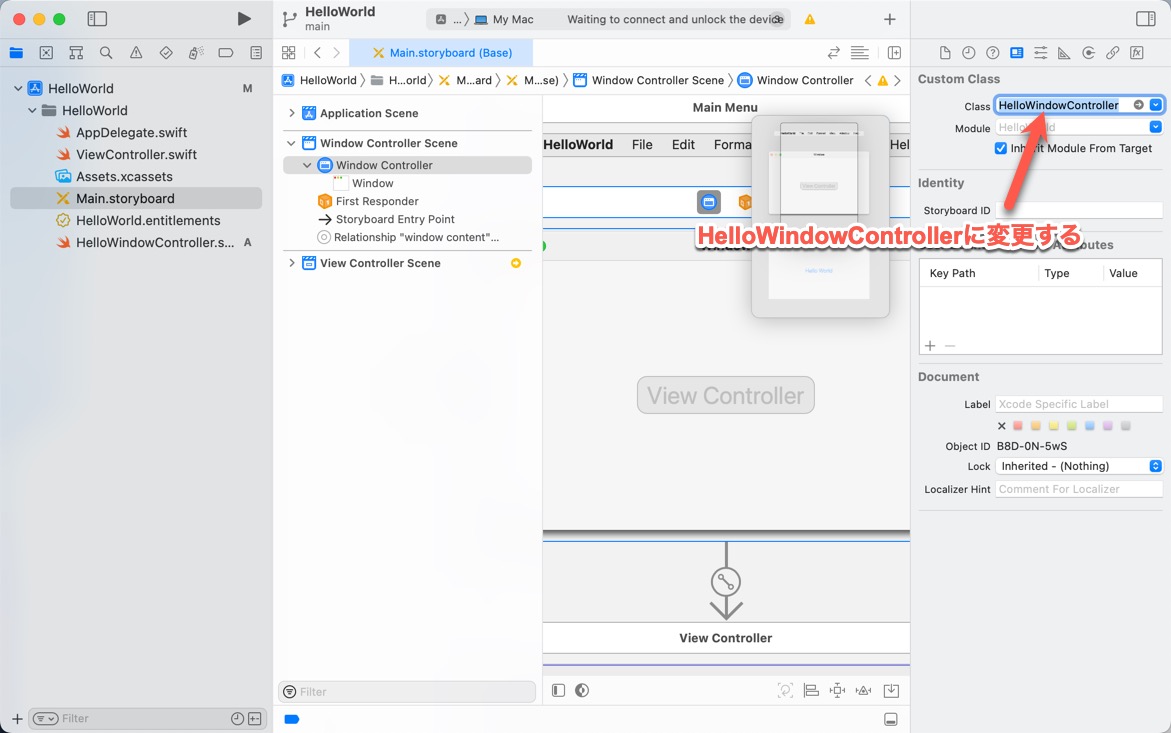This screenshot has height=733, width=1171.
Task: Choose the blue label color swatch
Action: tap(1090, 426)
